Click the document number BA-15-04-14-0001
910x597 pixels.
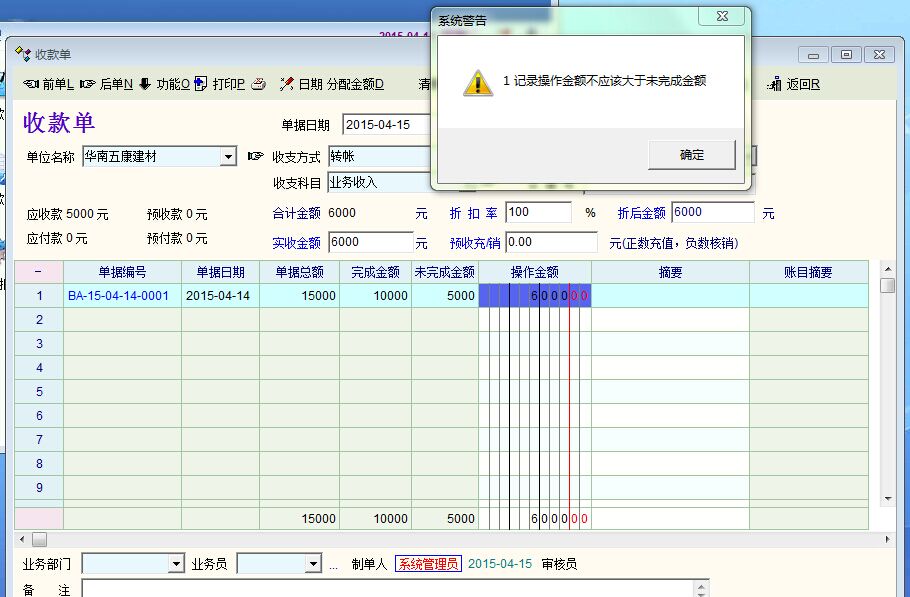(x=118, y=296)
